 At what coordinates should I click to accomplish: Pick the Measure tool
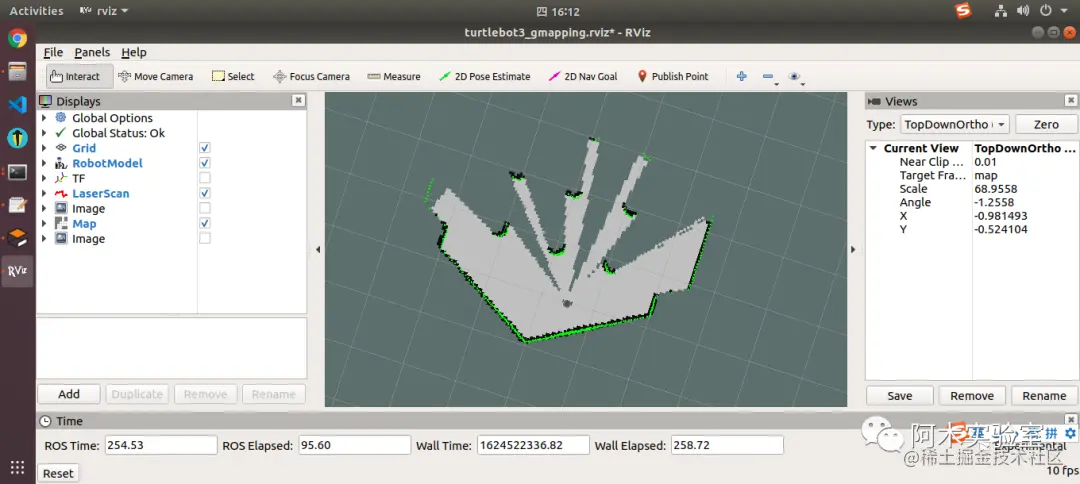point(394,76)
